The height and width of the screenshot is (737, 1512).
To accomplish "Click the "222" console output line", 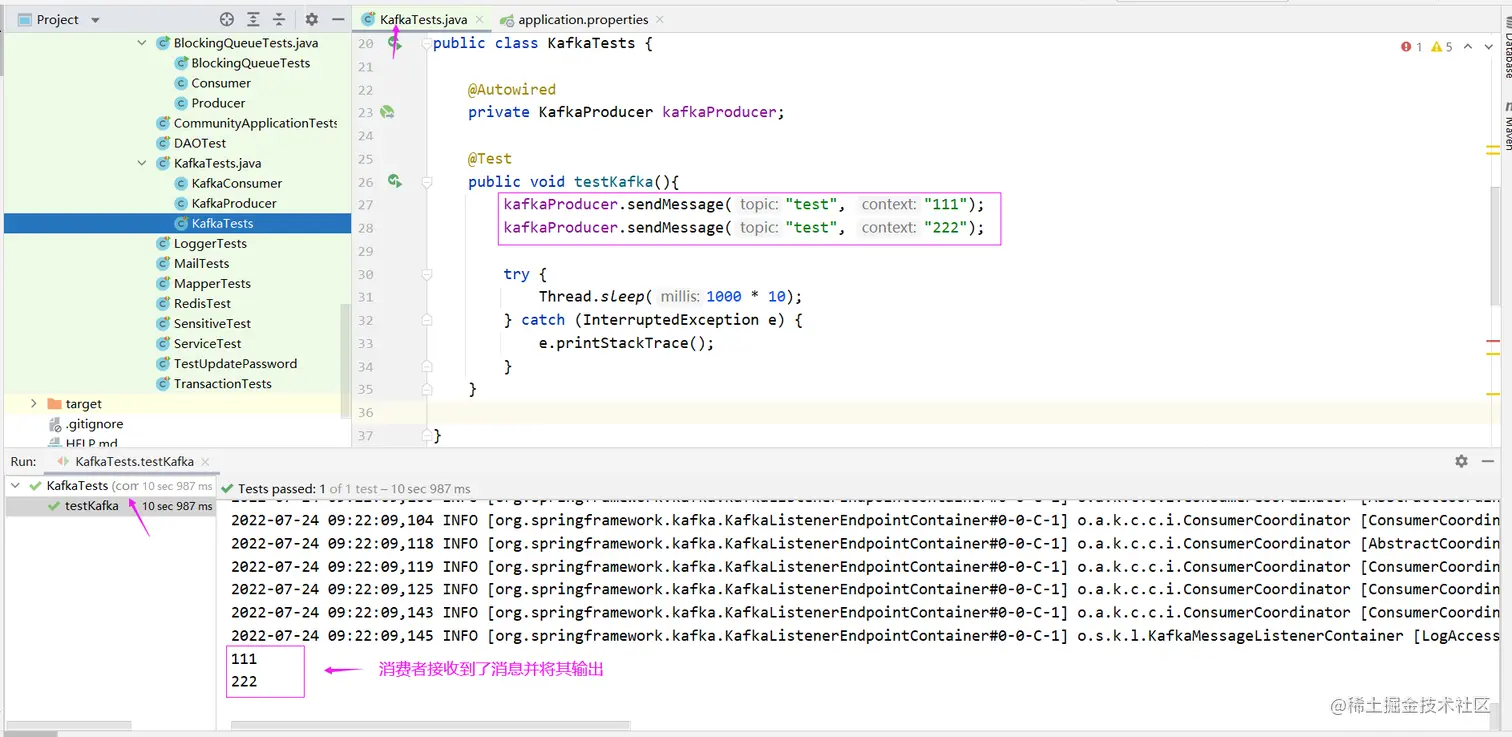I will pos(244,682).
